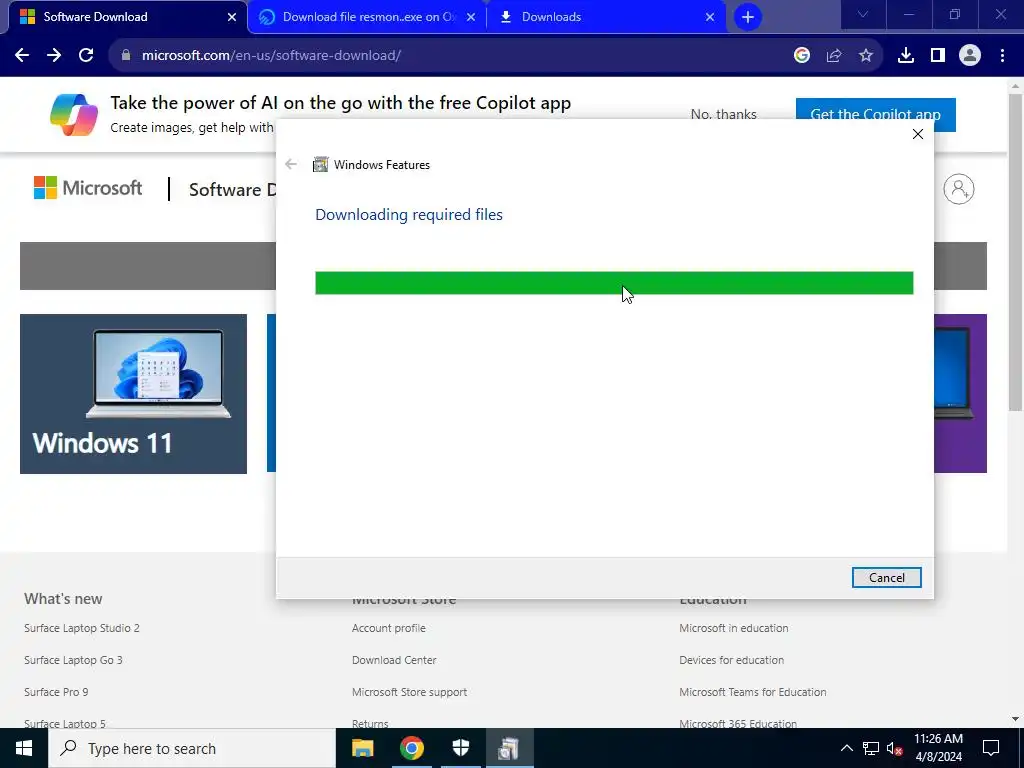Click the Get the Copilot app button
This screenshot has width=1024, height=768.
click(x=875, y=115)
